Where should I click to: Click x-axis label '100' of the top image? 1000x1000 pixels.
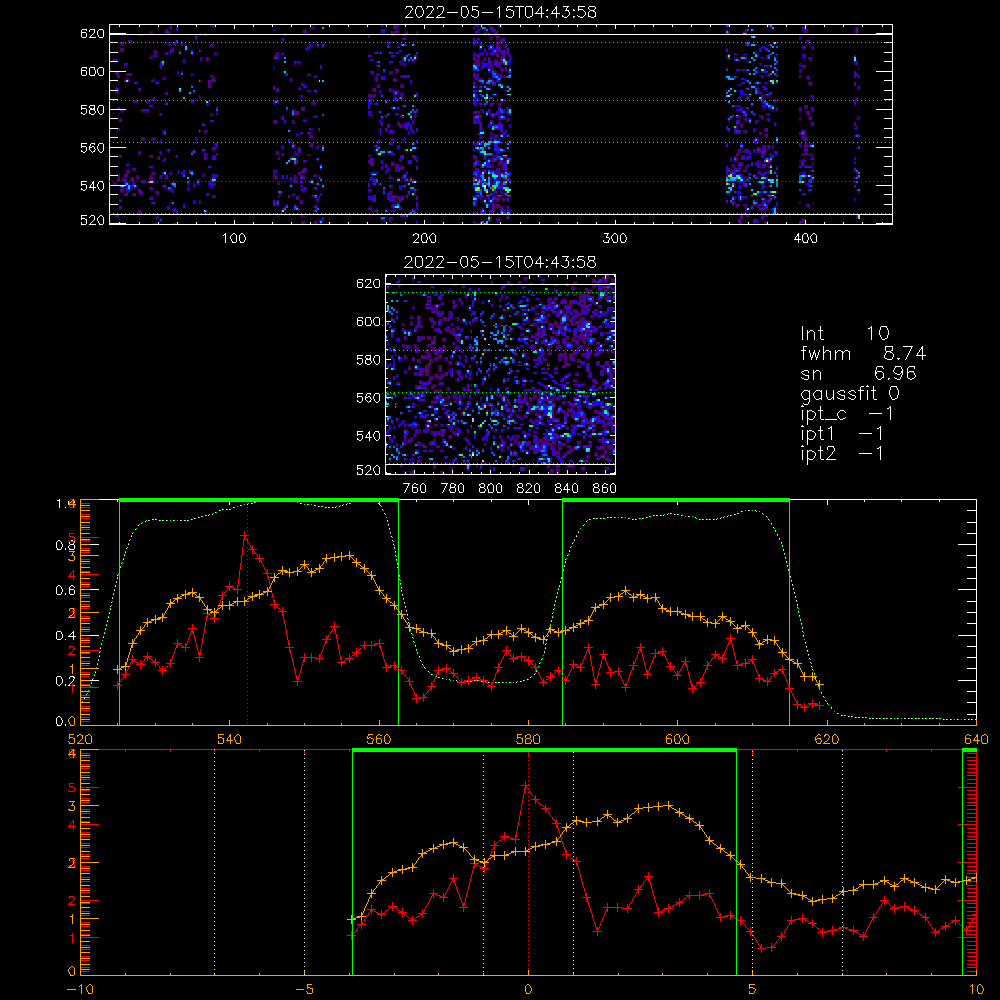(x=234, y=238)
